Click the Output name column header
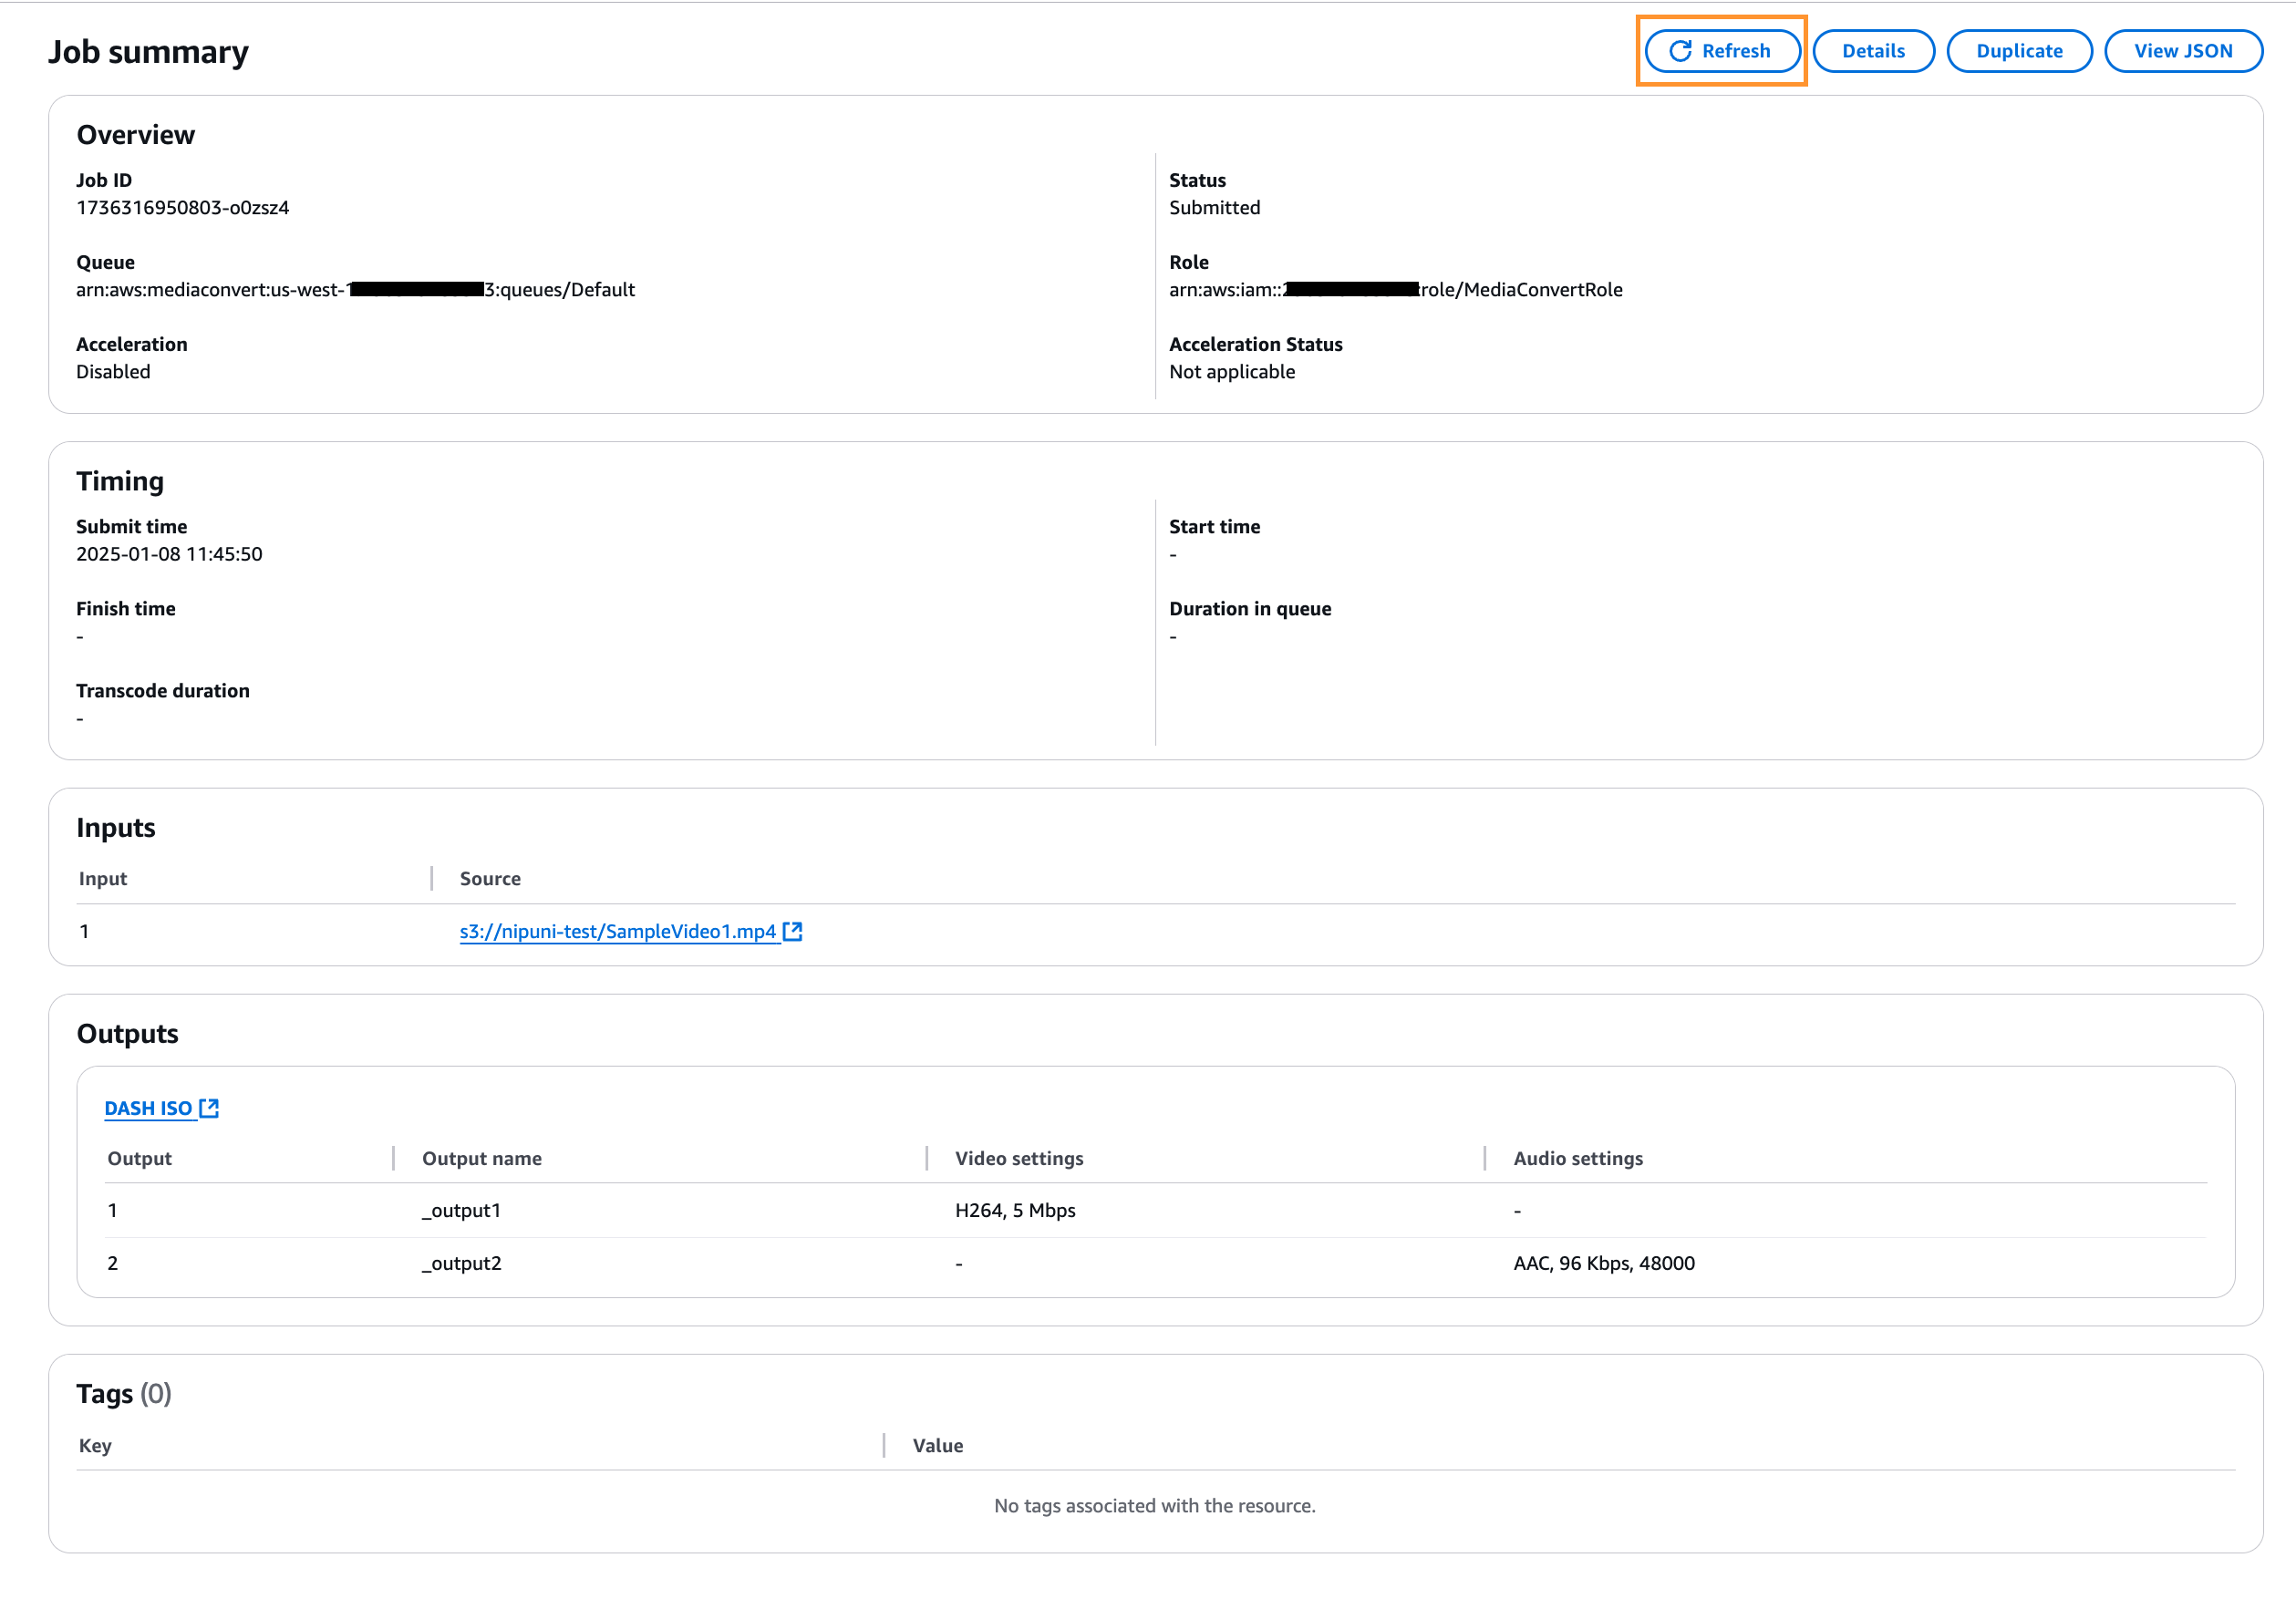This screenshot has height=1599, width=2296. coord(481,1158)
